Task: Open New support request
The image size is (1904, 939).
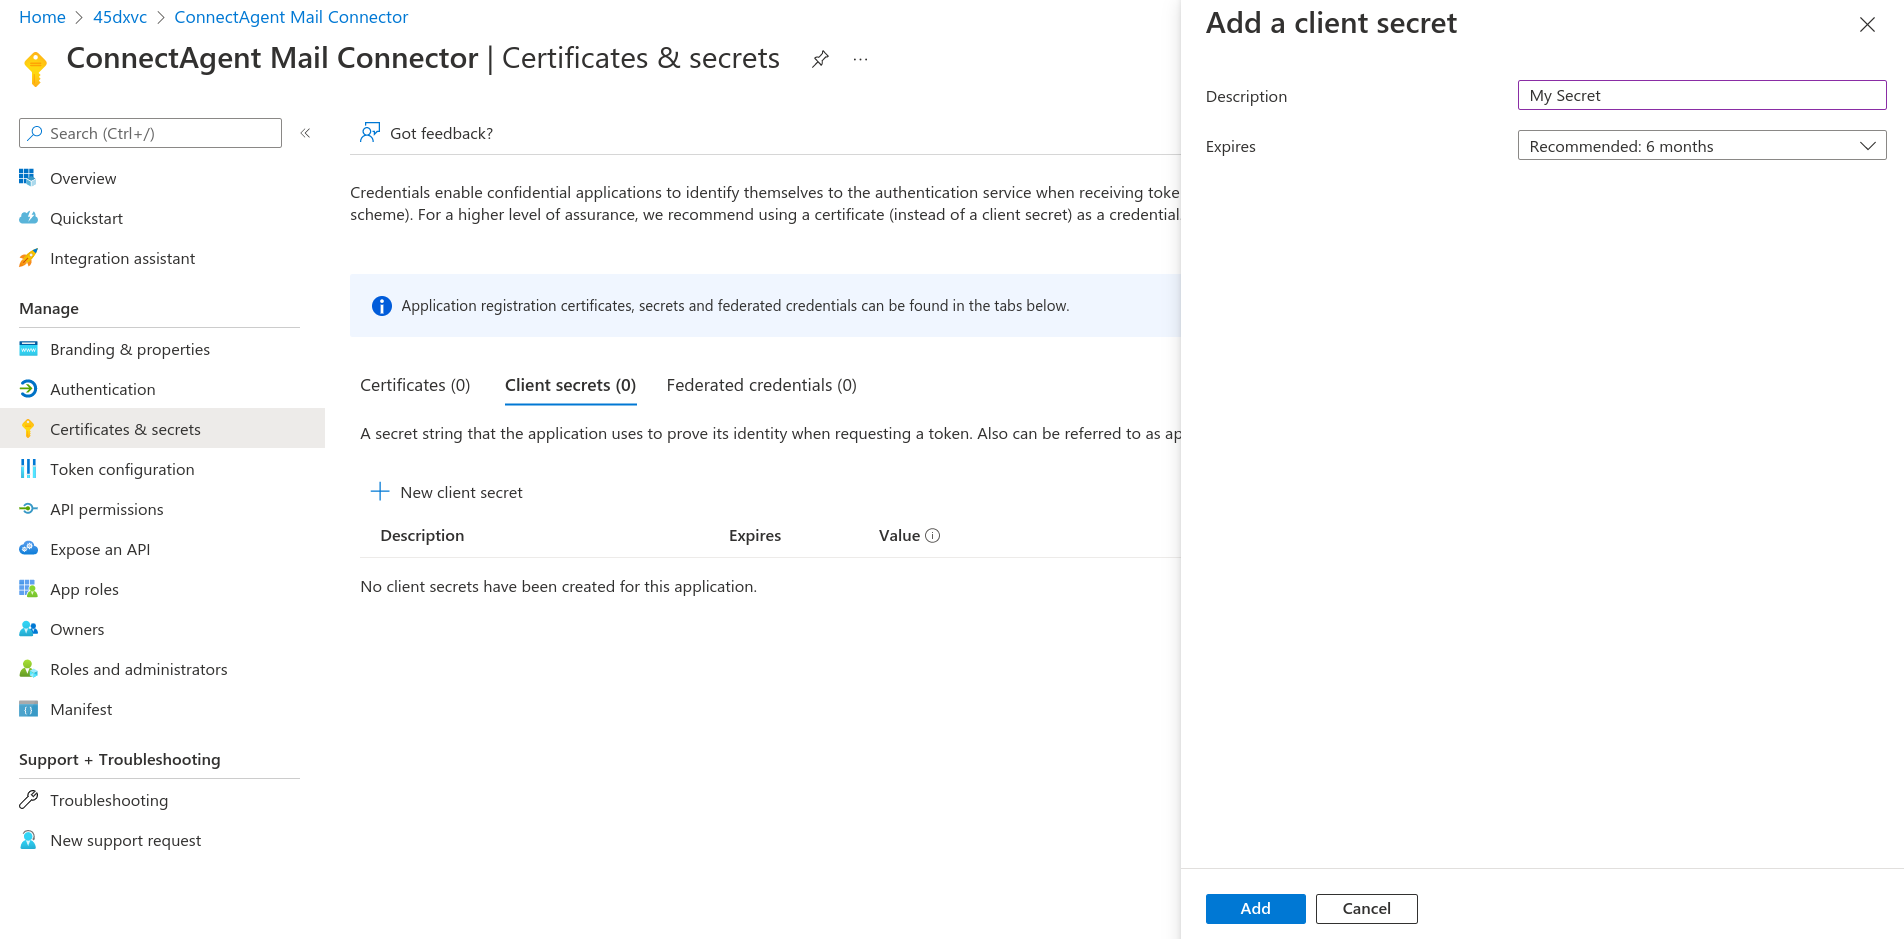Action: 126,840
